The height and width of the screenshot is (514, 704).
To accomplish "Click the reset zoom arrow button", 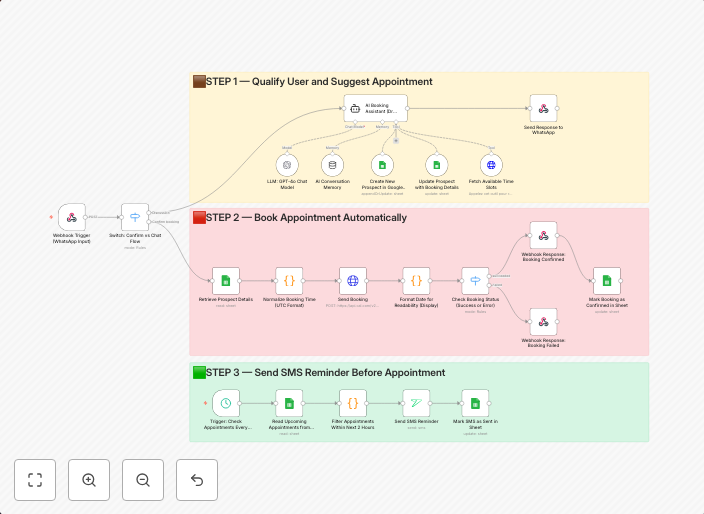I will tap(197, 480).
